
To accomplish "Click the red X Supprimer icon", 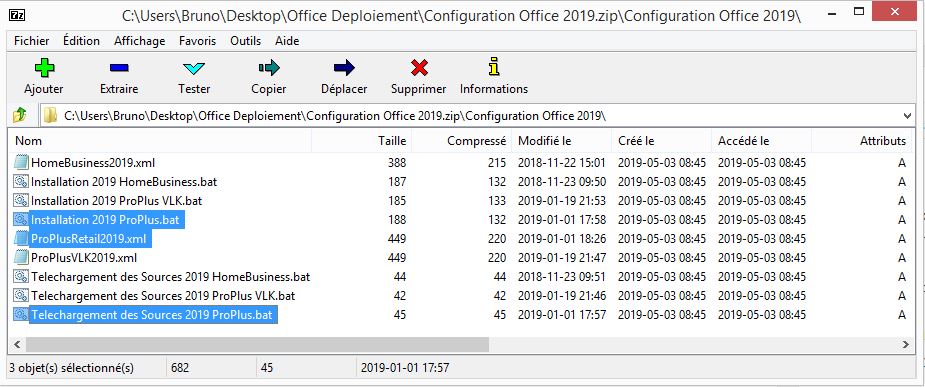I will pos(419,68).
